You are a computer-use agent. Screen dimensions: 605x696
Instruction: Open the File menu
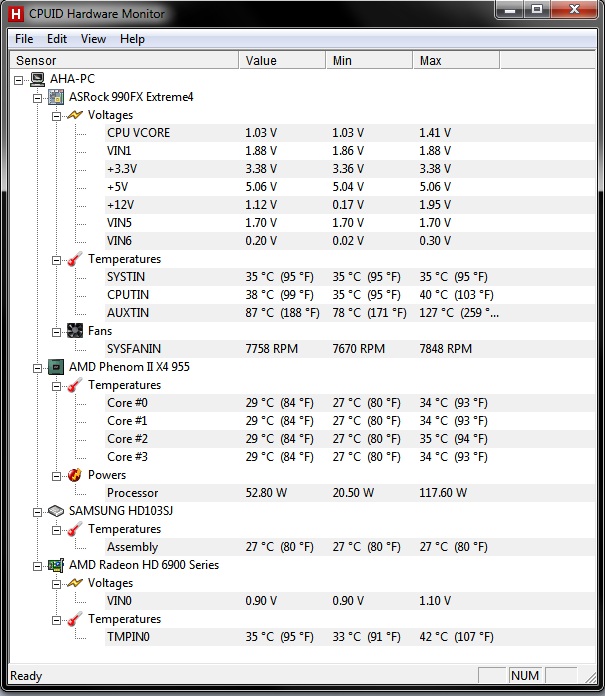(x=24, y=39)
